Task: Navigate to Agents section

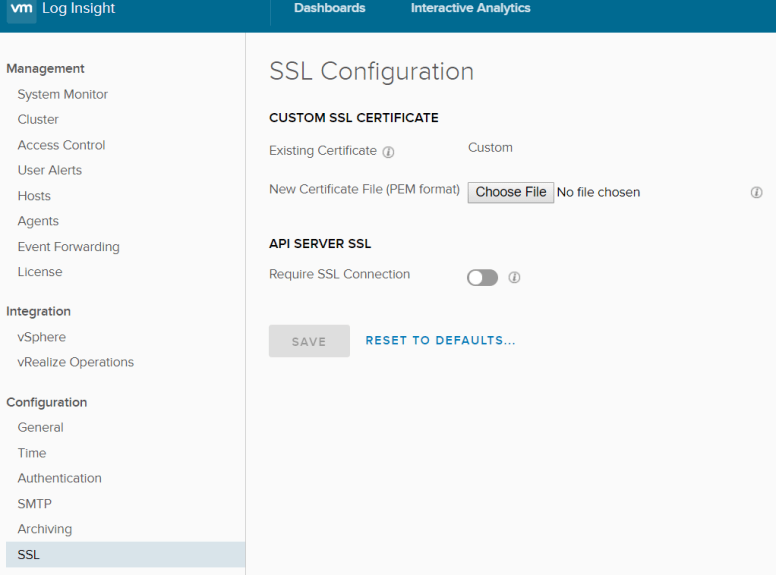Action: [x=38, y=221]
